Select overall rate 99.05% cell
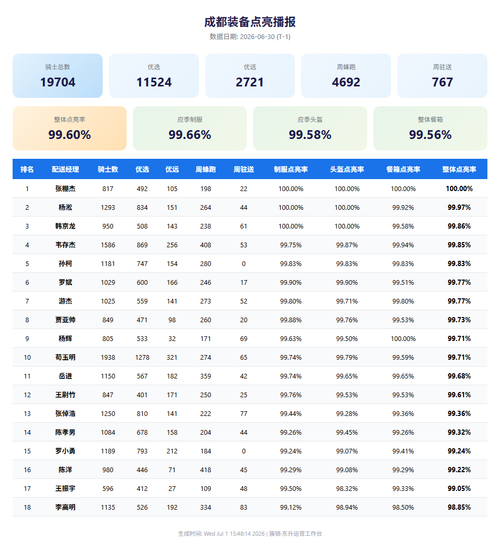Viewport: 500px width, 556px height. point(459,489)
